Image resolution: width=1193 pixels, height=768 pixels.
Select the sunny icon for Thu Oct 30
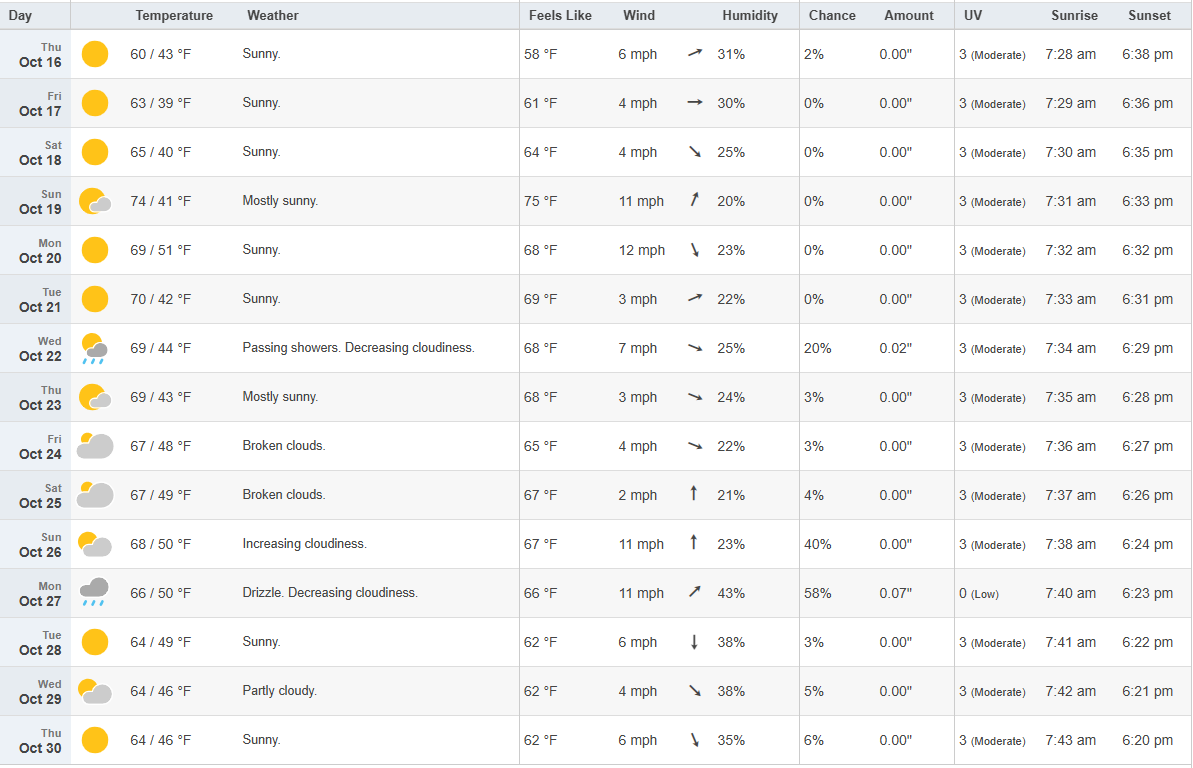(95, 740)
